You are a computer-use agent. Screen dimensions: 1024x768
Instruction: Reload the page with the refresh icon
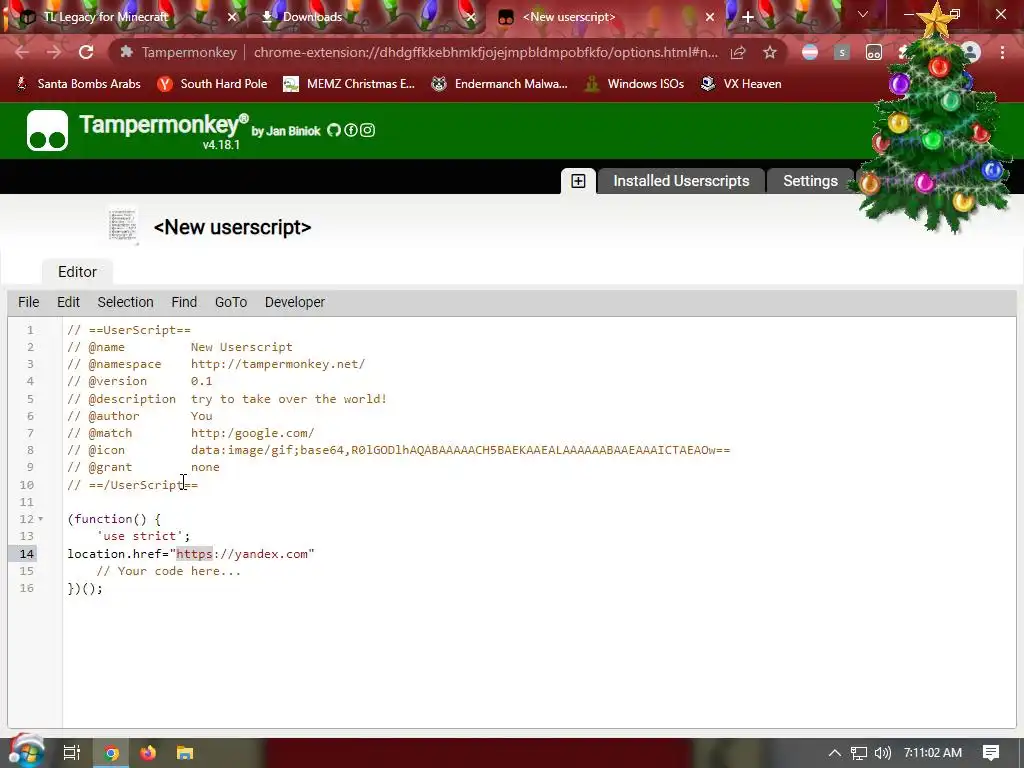pyautogui.click(x=86, y=52)
